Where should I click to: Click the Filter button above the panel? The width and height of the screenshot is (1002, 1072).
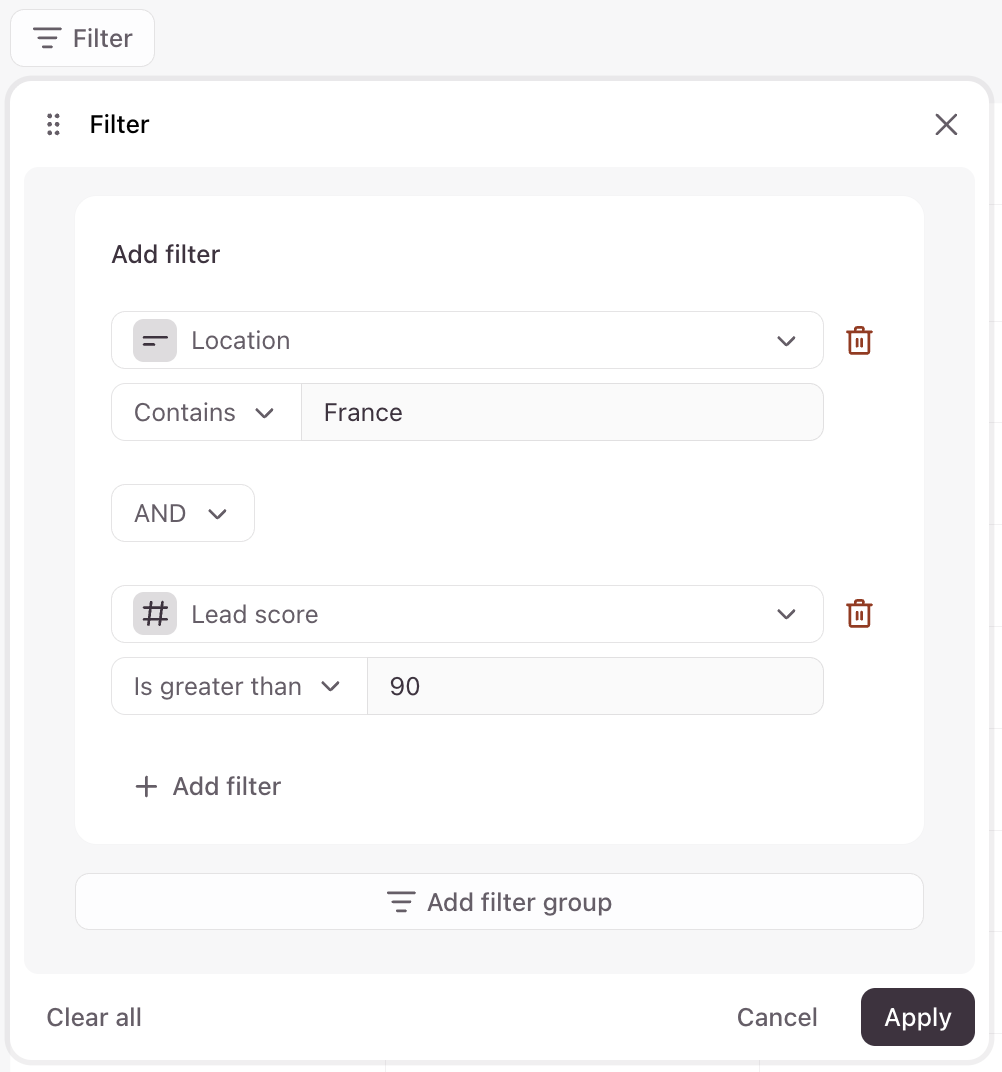click(x=82, y=39)
